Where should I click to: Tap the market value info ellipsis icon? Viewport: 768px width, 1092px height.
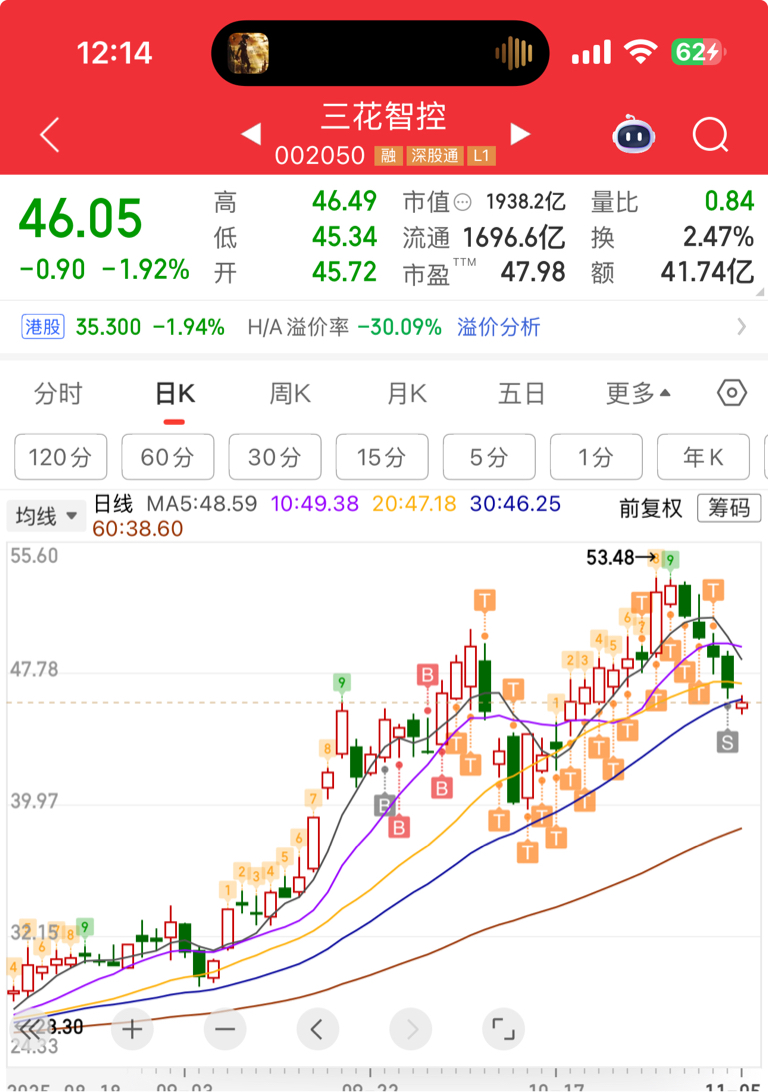462,203
